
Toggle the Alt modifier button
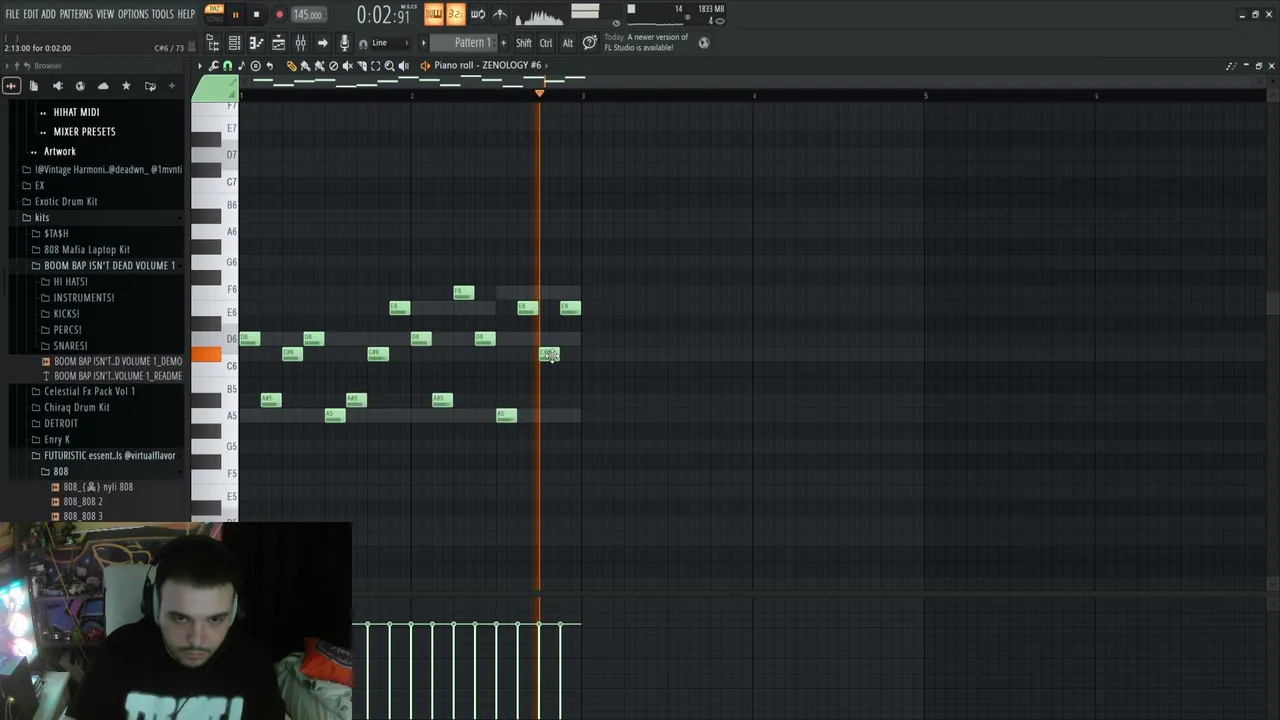click(568, 43)
